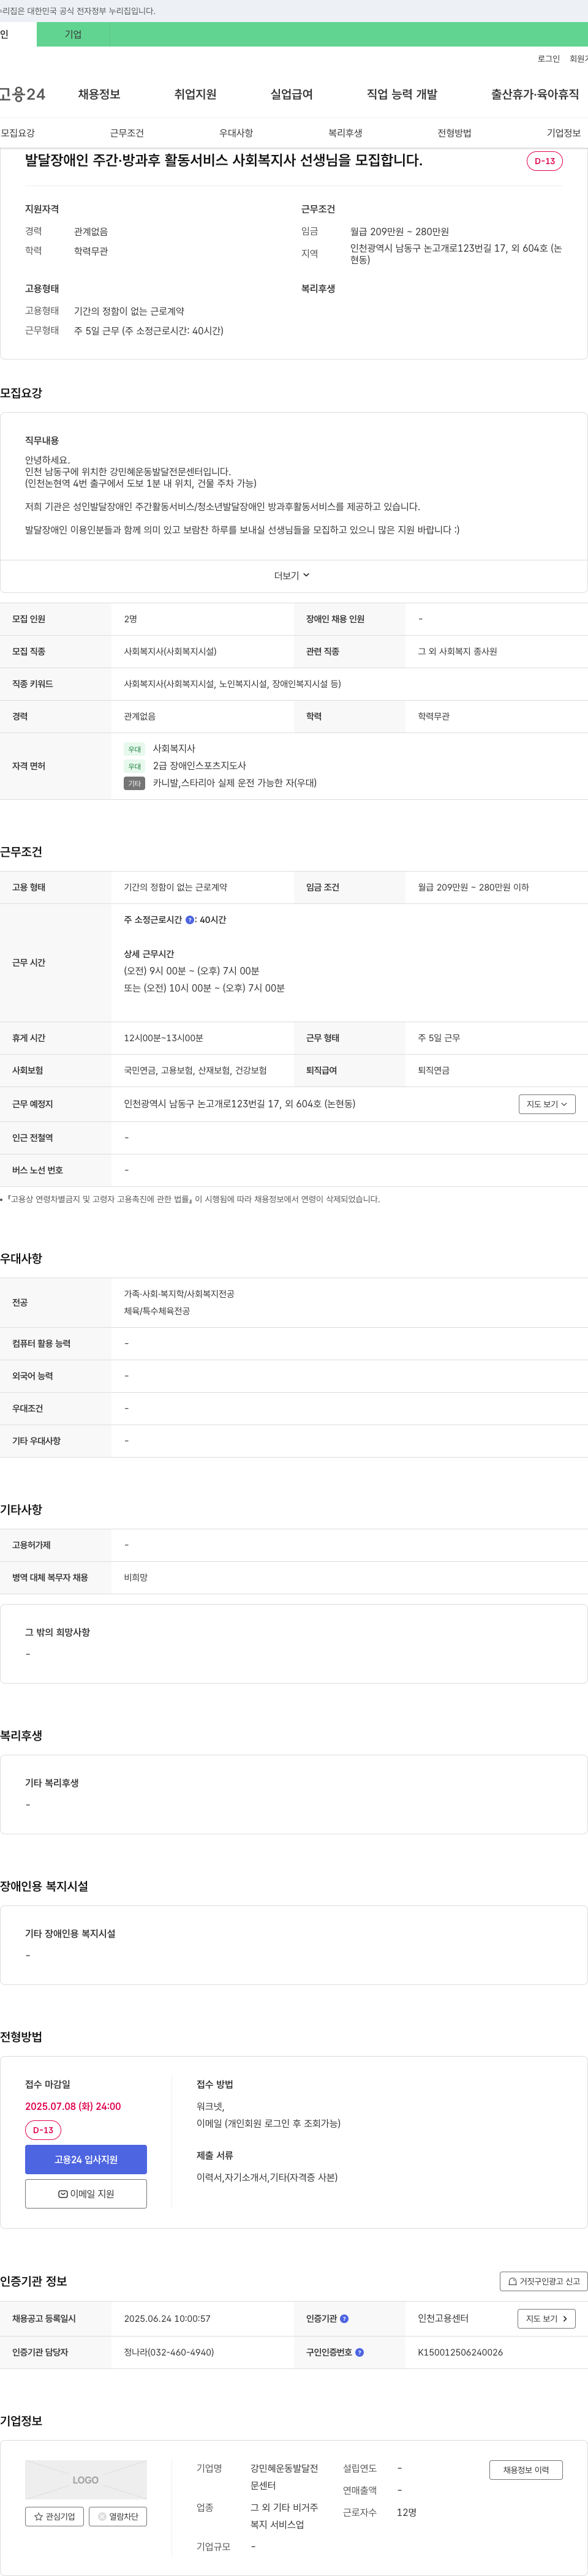Jump to 우대사항 section tab
588x2576 pixels.
[x=236, y=133]
